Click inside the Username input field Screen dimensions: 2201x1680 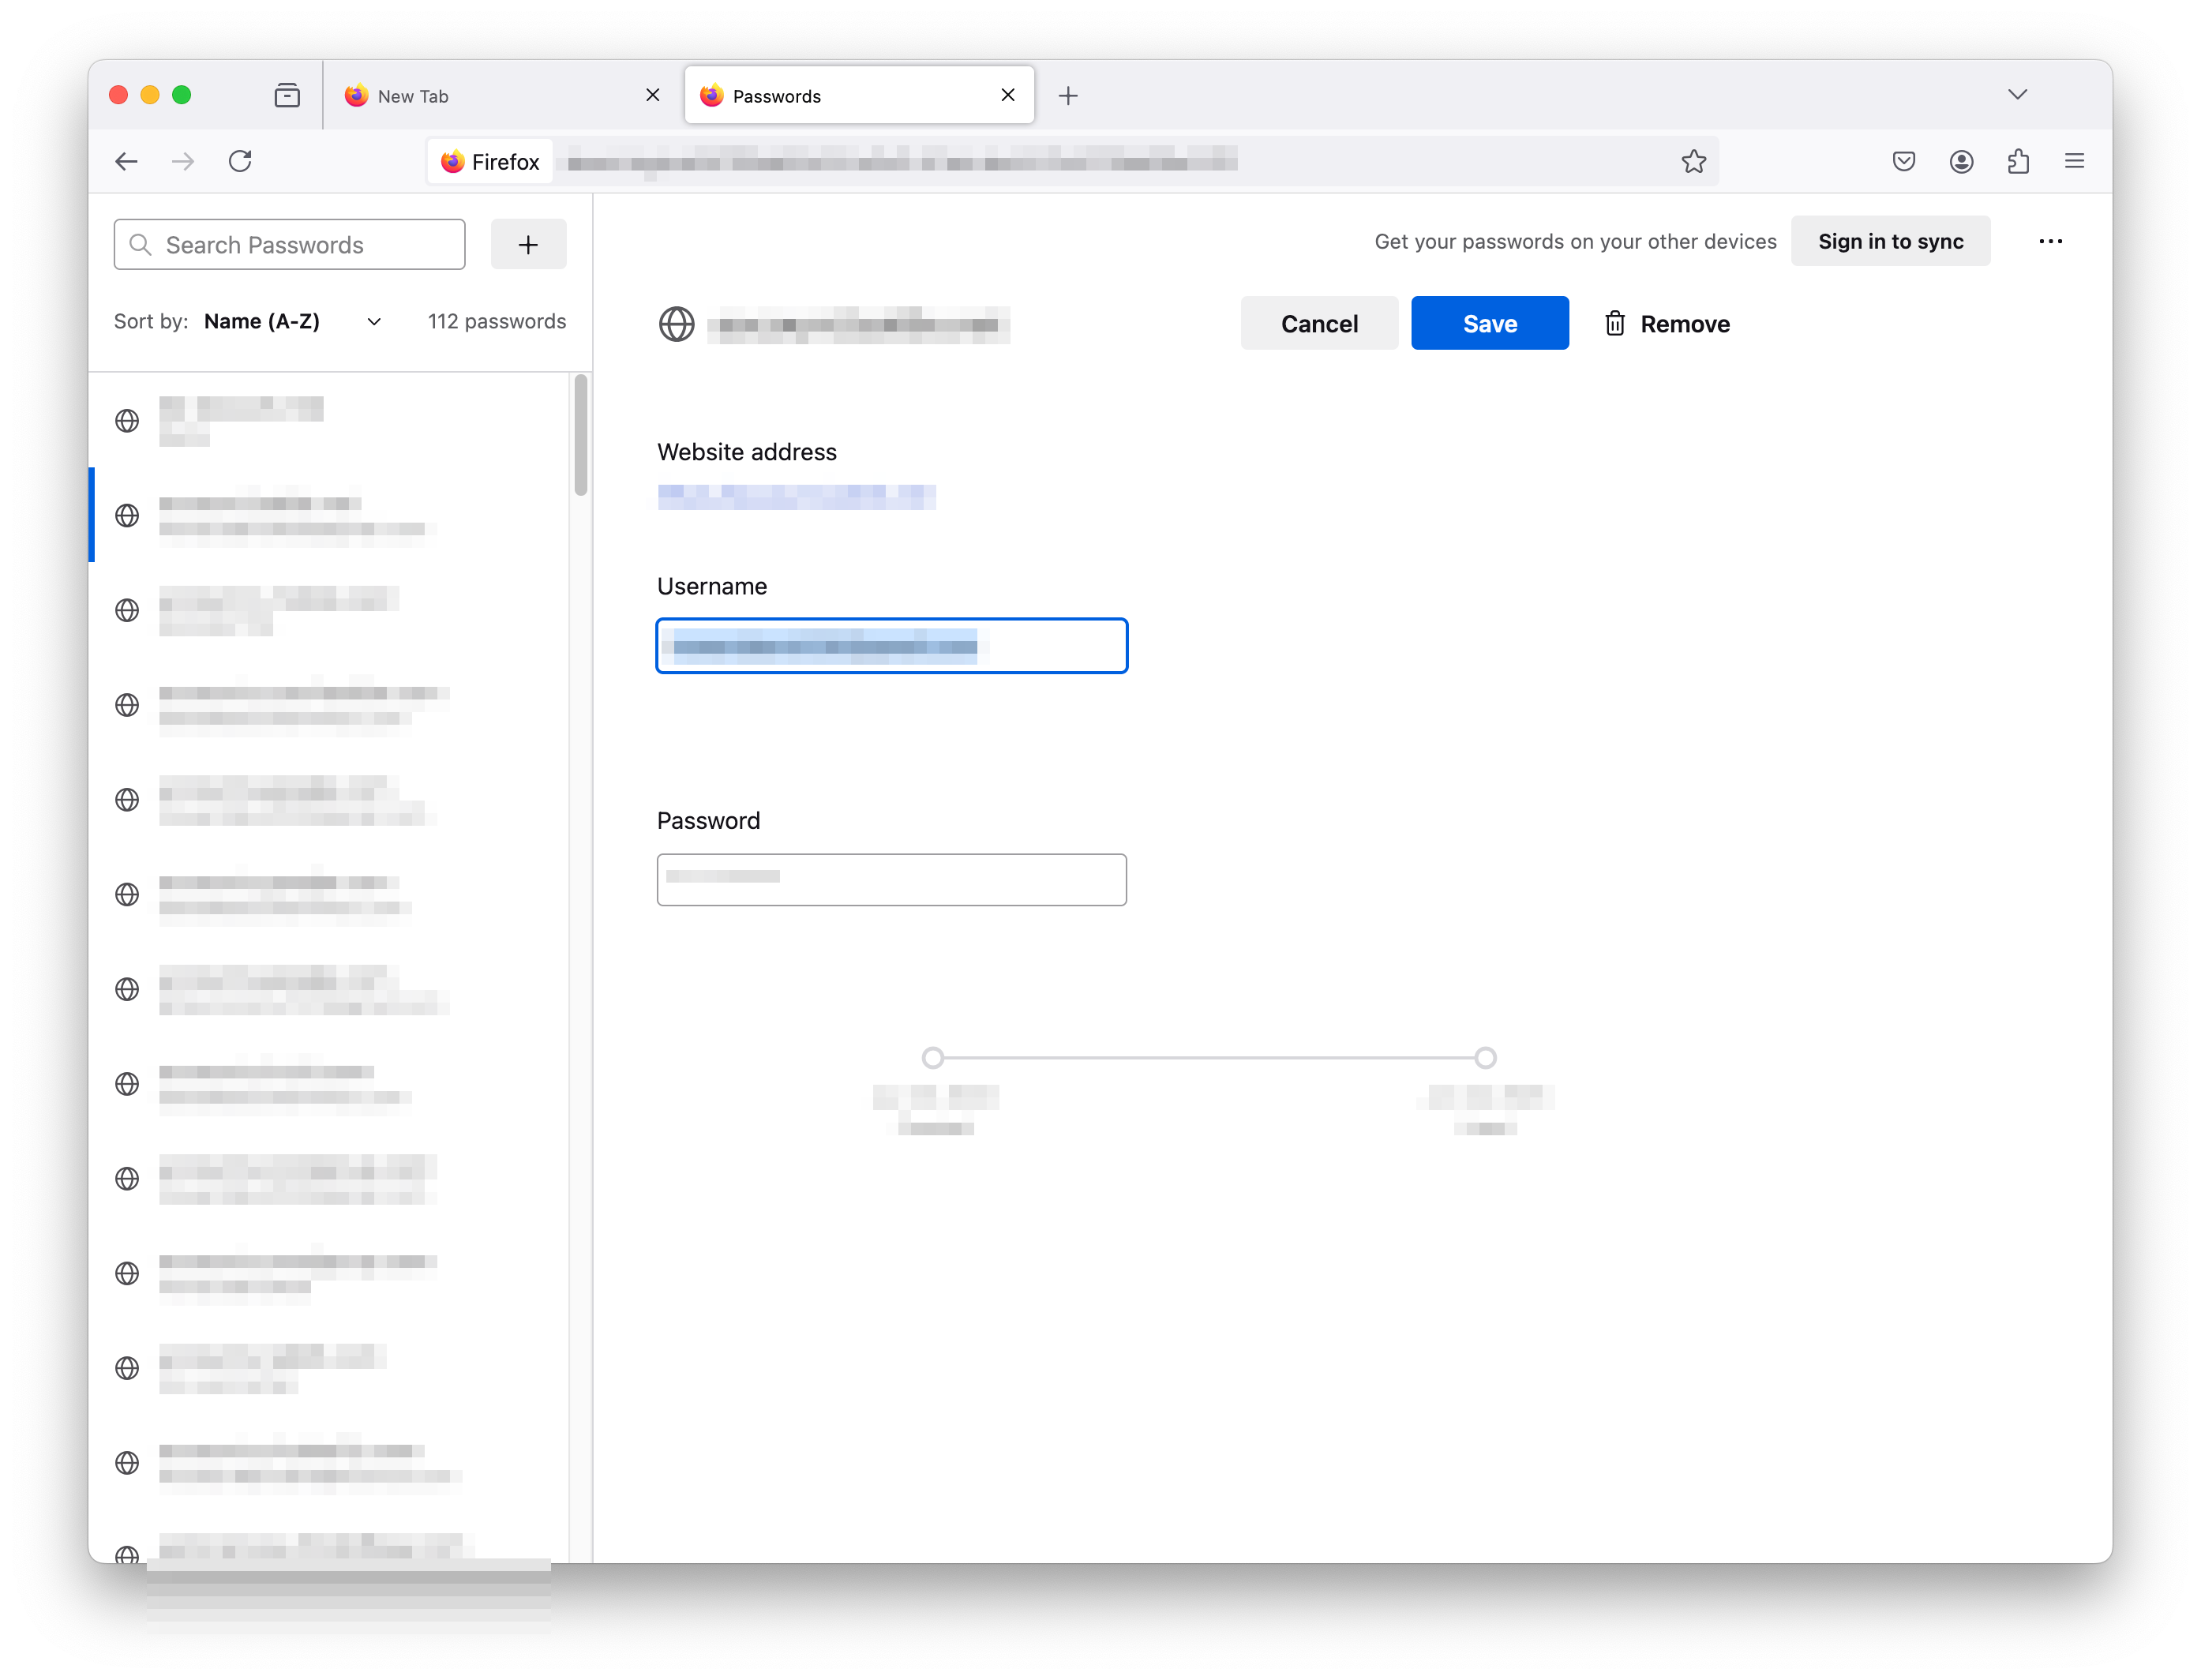point(891,646)
